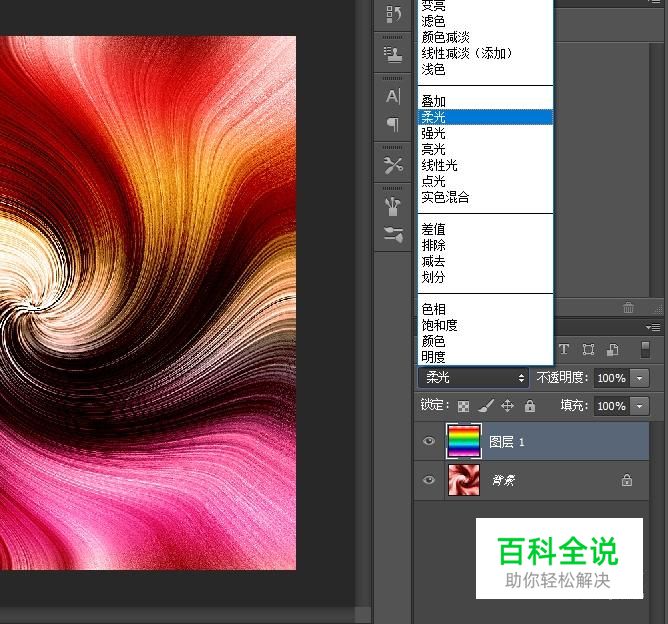Image resolution: width=668 pixels, height=624 pixels.
Task: Choose 划分 blend mode
Action: click(x=485, y=277)
